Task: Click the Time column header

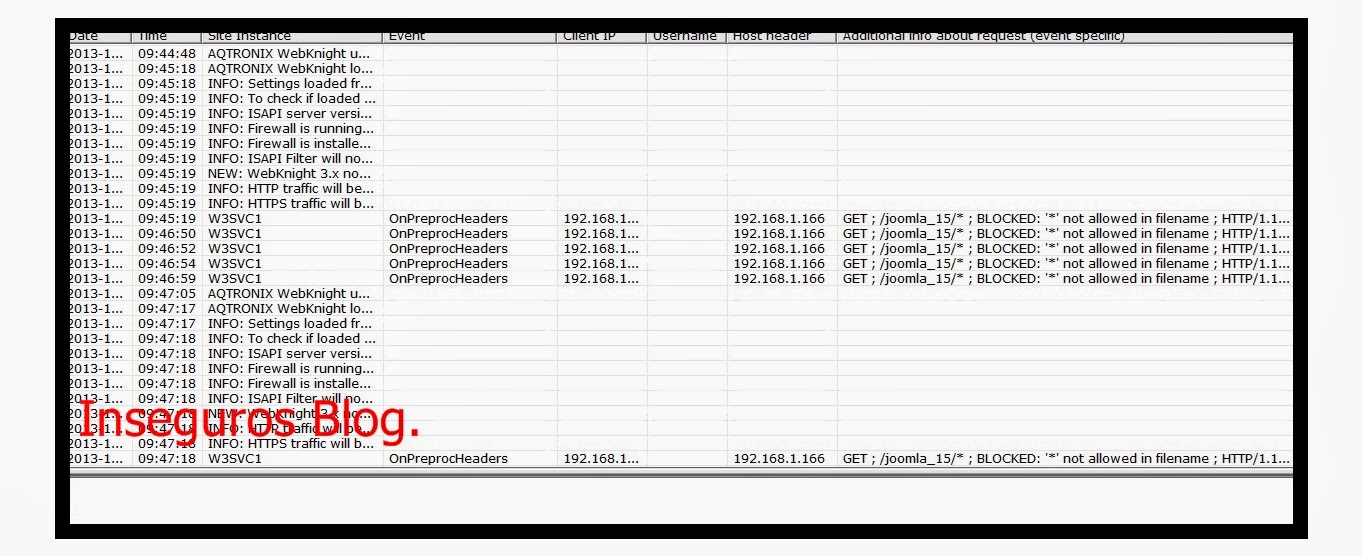Action: pyautogui.click(x=165, y=37)
